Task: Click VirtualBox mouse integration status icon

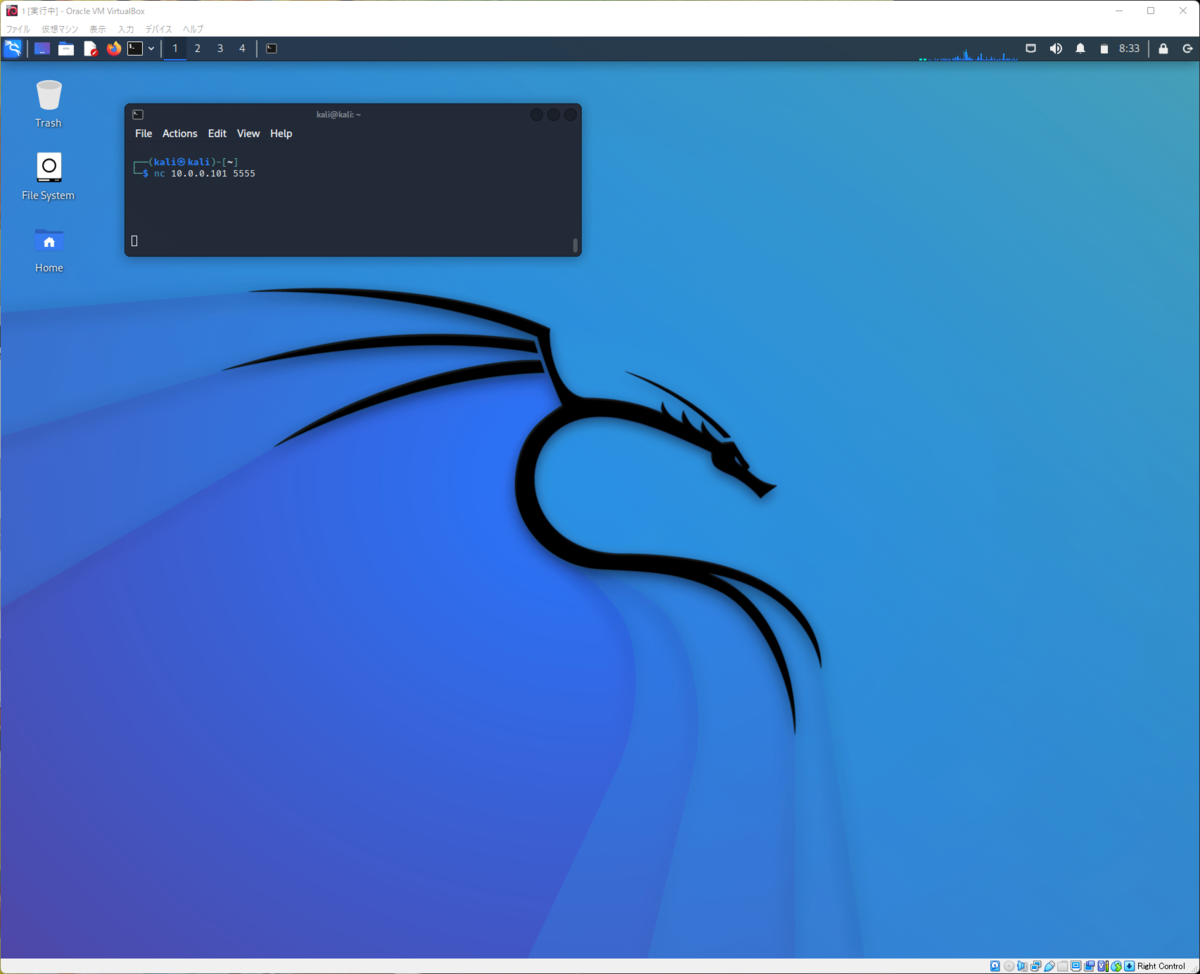Action: (x=1116, y=966)
